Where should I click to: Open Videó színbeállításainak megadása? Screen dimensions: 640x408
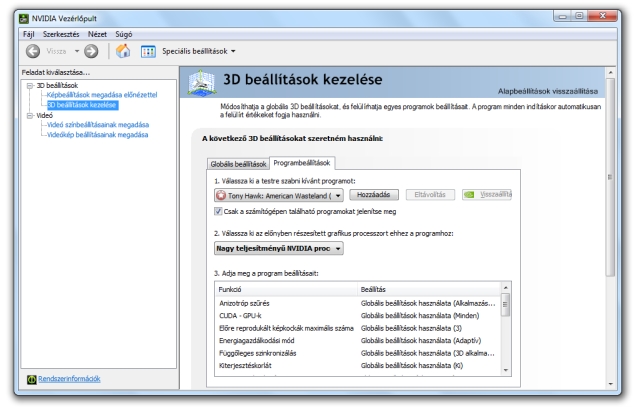point(98,125)
